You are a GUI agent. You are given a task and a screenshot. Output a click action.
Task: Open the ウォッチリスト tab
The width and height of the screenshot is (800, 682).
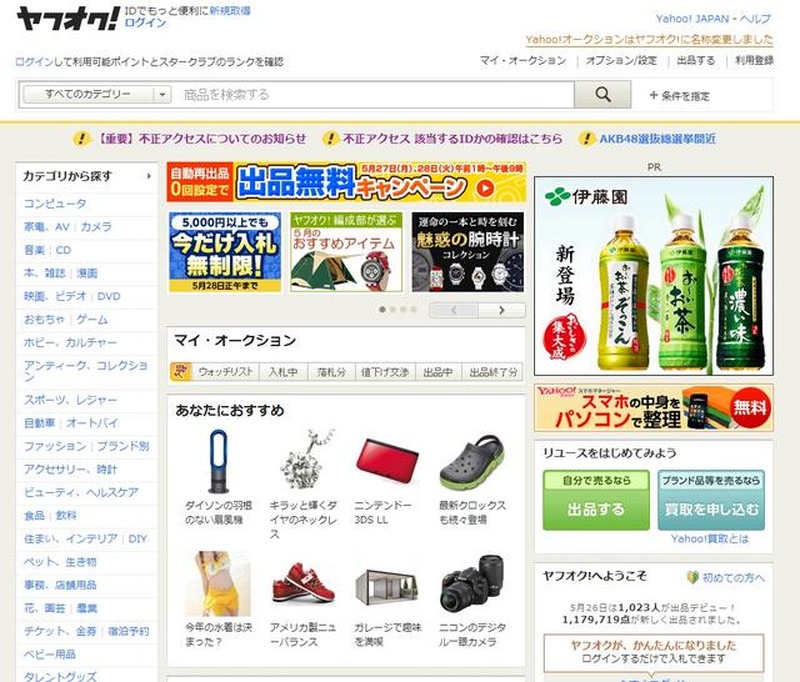click(x=225, y=372)
